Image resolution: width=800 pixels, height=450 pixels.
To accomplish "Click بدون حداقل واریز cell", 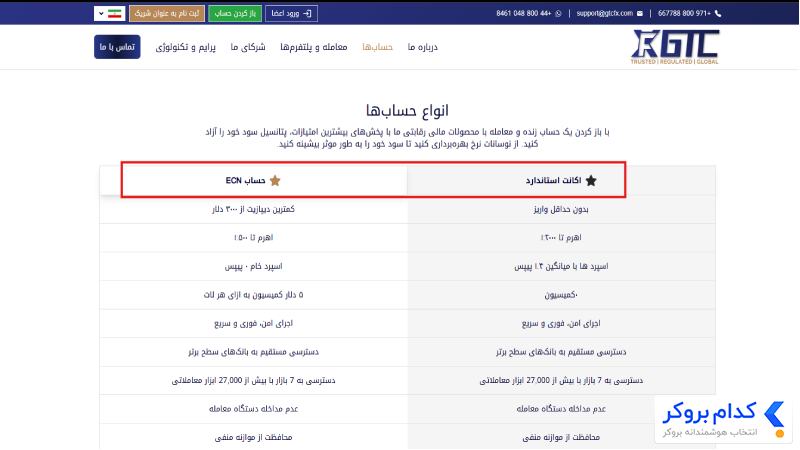I will click(561, 209).
